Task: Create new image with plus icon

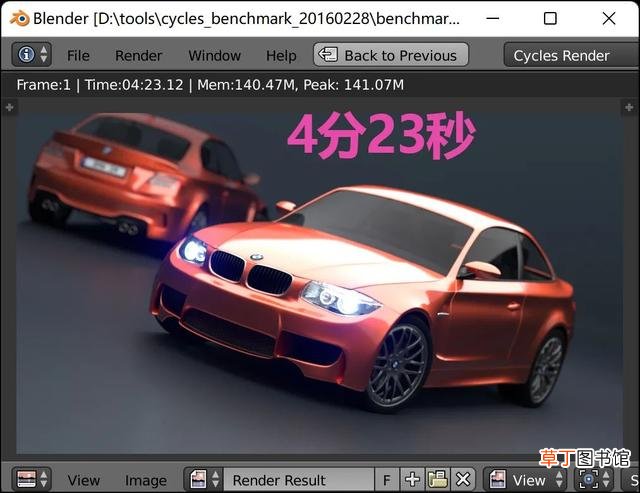Action: (x=412, y=480)
